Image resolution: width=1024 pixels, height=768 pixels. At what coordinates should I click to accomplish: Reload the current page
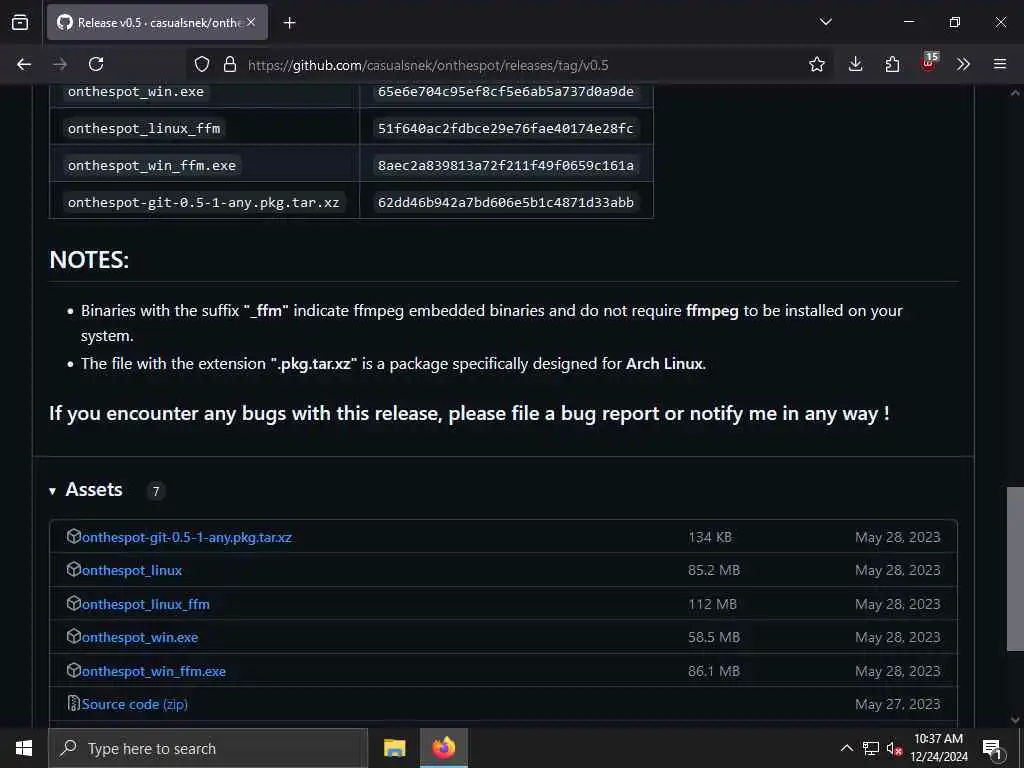96,64
